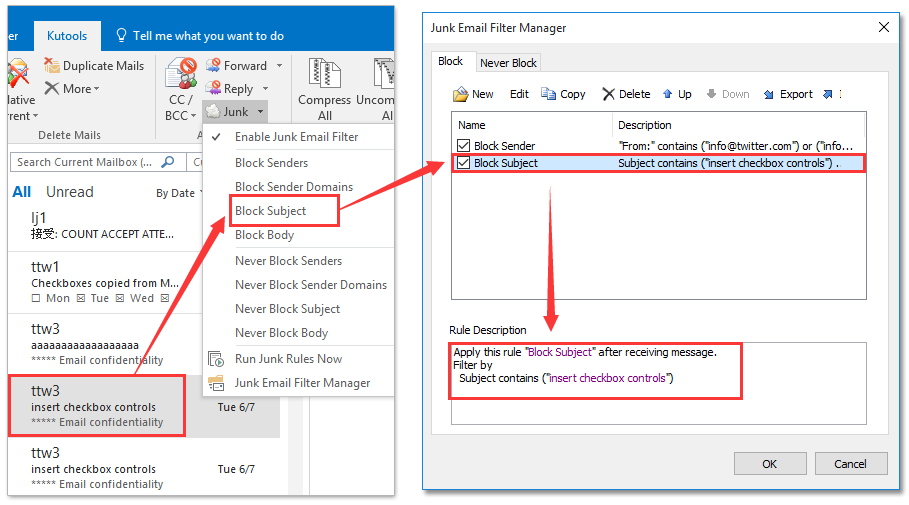Open the Kutools ribbon tab
This screenshot has width=909, height=505.
pos(67,36)
